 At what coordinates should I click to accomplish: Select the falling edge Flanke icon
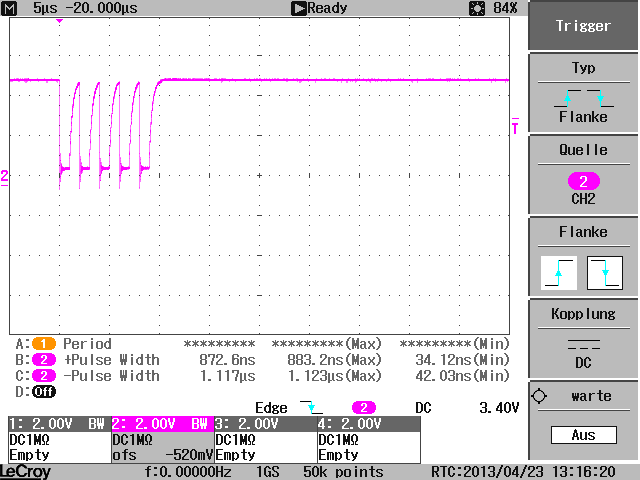point(605,273)
